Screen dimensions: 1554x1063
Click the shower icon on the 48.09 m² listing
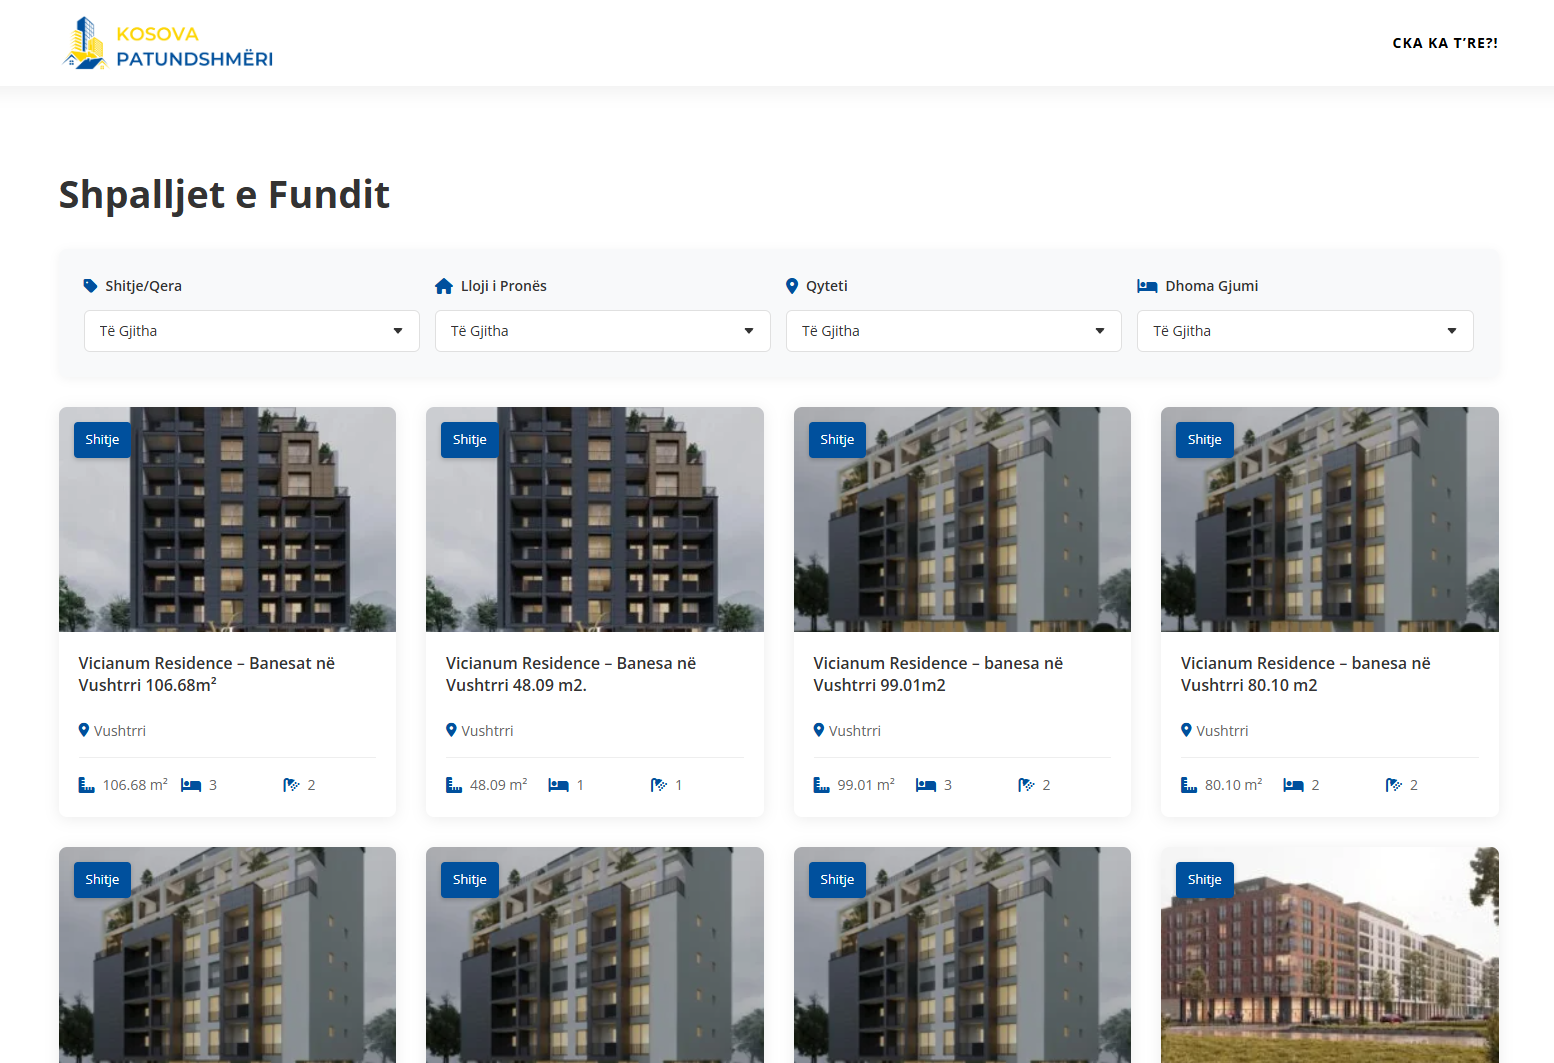(x=658, y=785)
